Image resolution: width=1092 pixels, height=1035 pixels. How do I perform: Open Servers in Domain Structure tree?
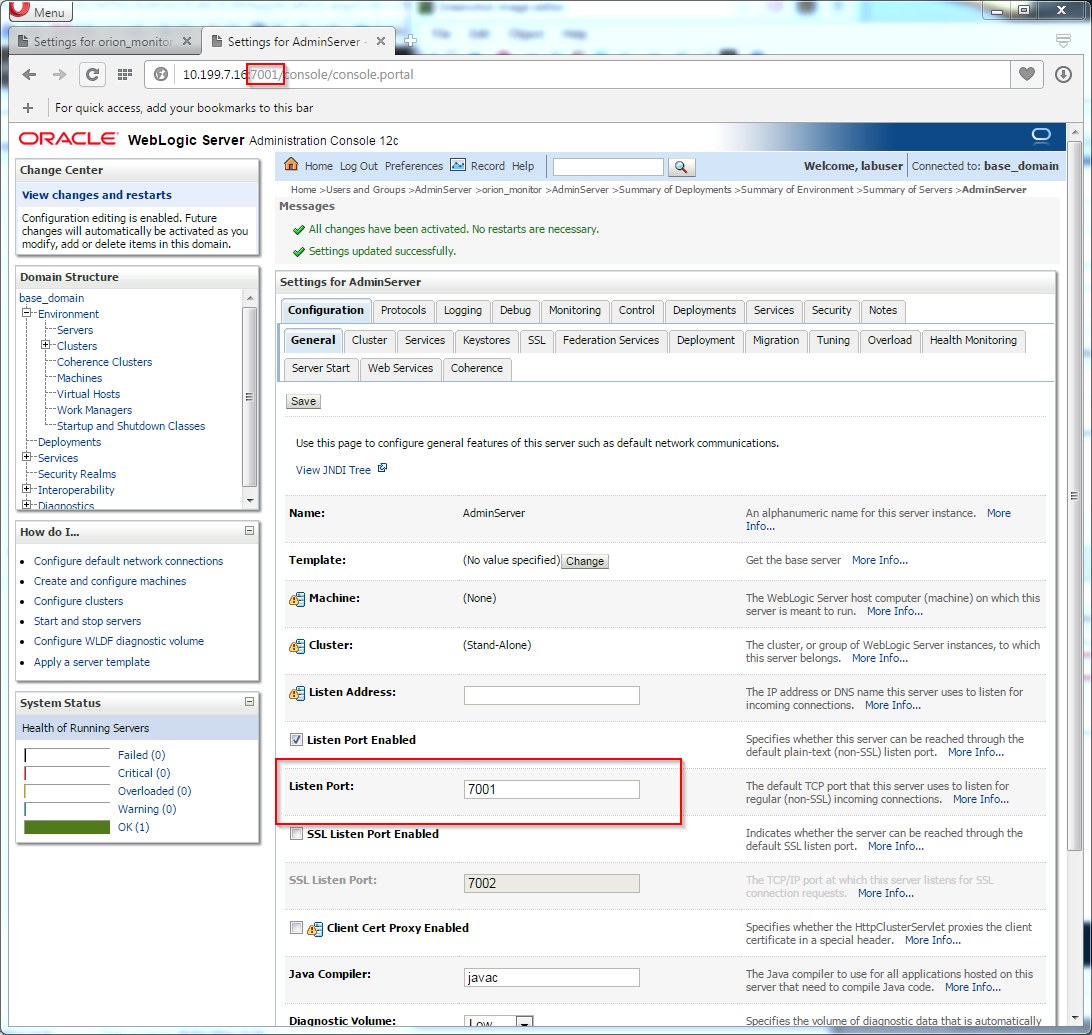pyautogui.click(x=75, y=330)
